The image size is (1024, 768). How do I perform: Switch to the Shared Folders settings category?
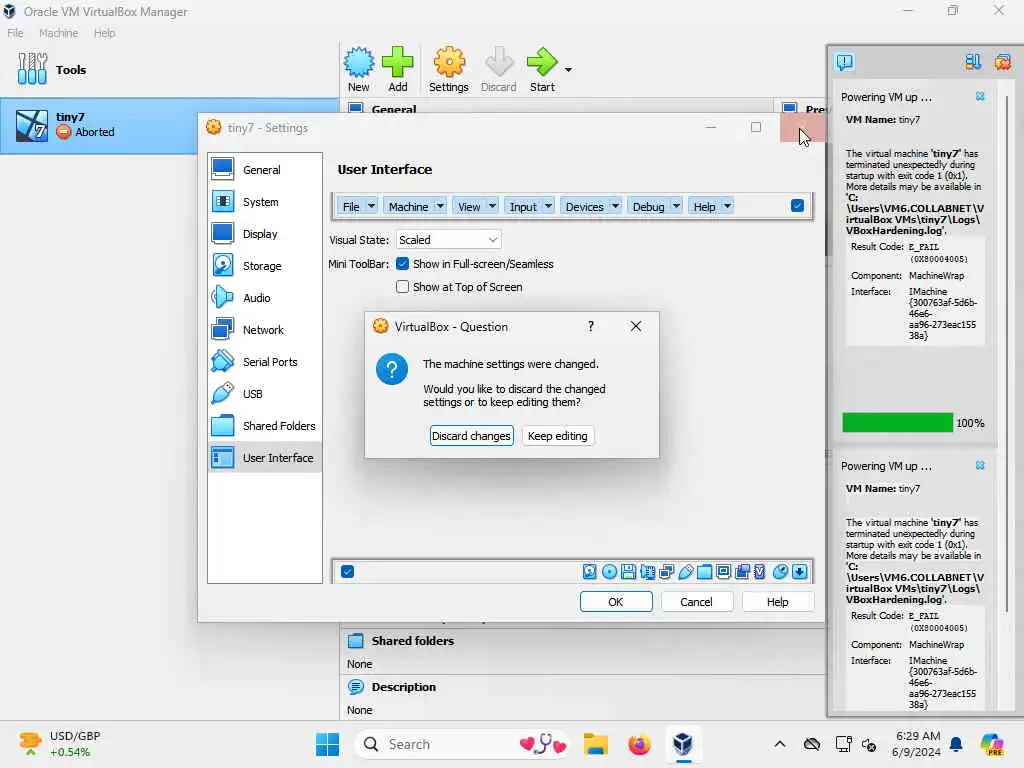pos(265,426)
